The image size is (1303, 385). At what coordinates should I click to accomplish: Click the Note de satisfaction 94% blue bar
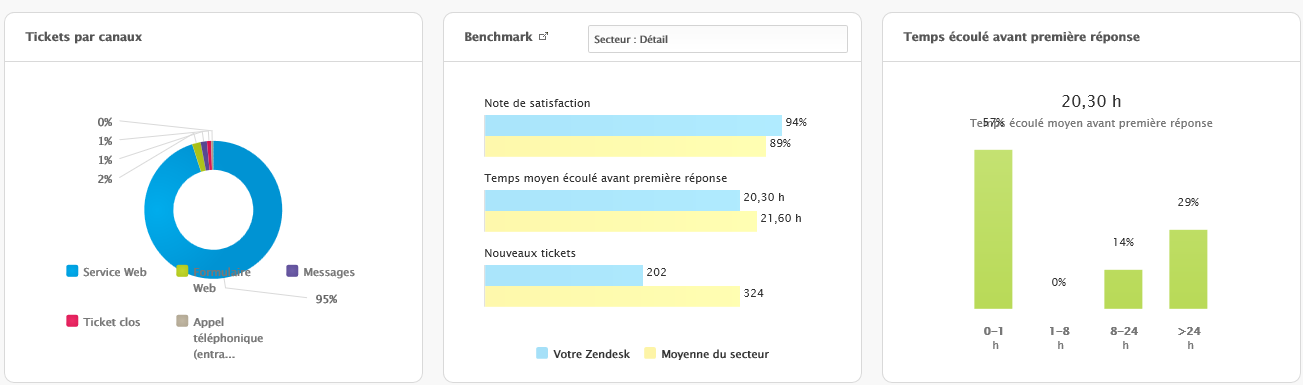click(x=633, y=125)
